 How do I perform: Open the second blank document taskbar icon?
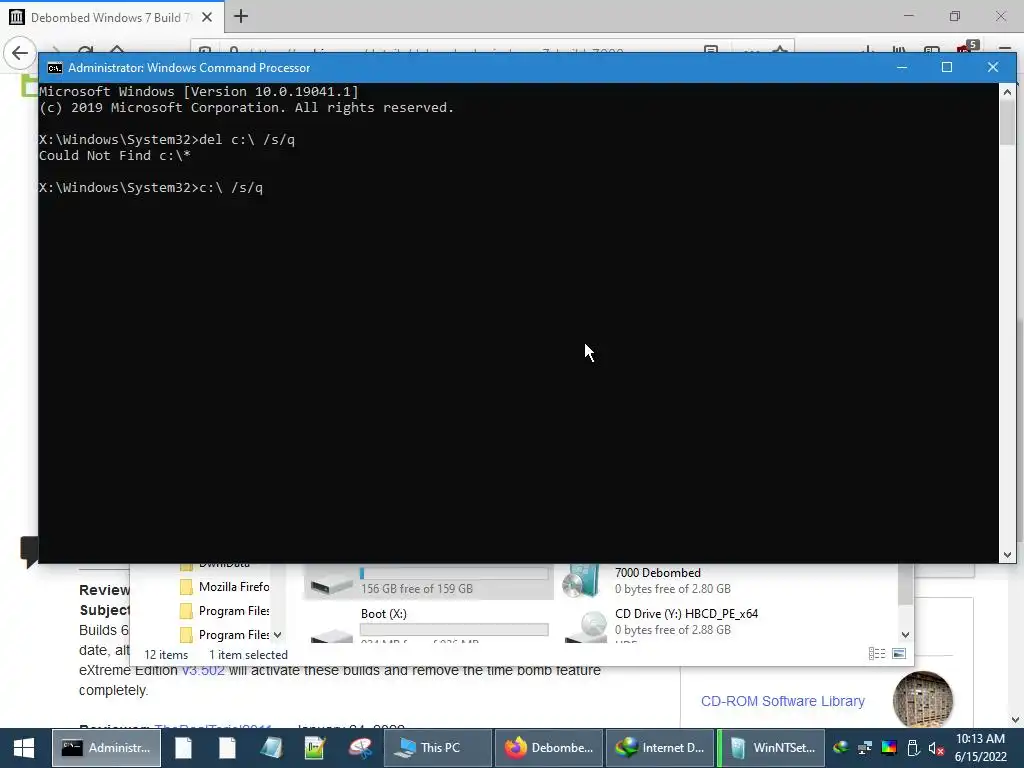pos(227,748)
